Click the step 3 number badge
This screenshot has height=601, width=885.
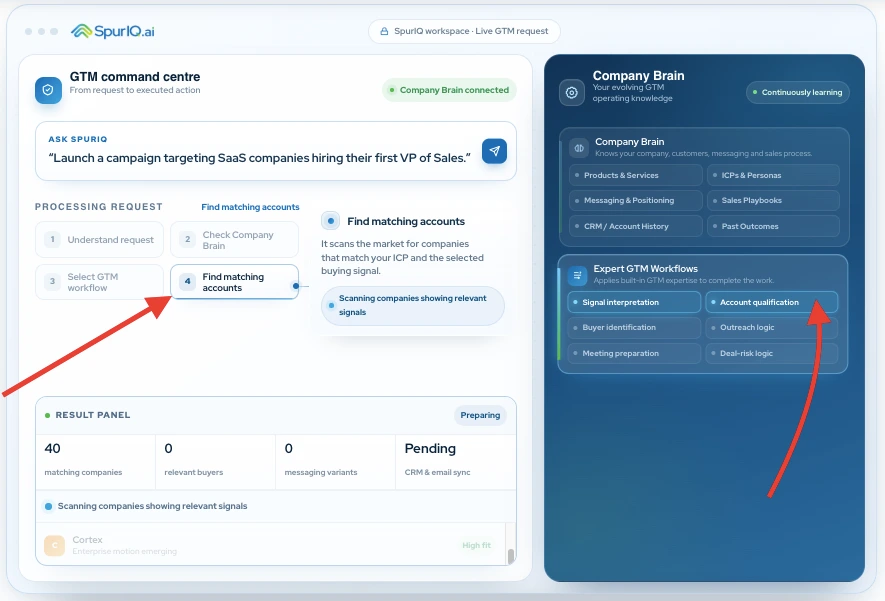pos(52,281)
